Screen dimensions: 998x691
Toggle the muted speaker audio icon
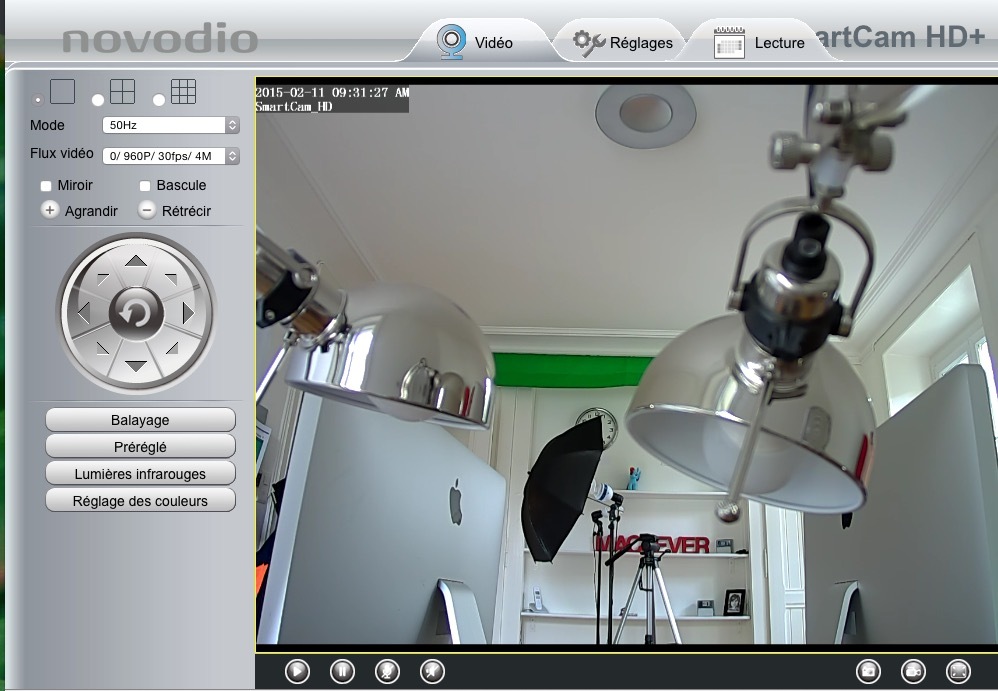click(x=433, y=671)
